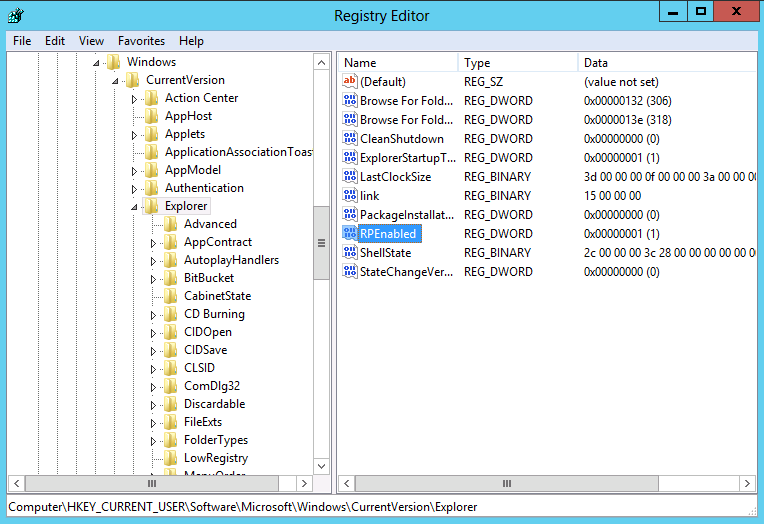Click the data value 0x0000013e (318)

628,120
